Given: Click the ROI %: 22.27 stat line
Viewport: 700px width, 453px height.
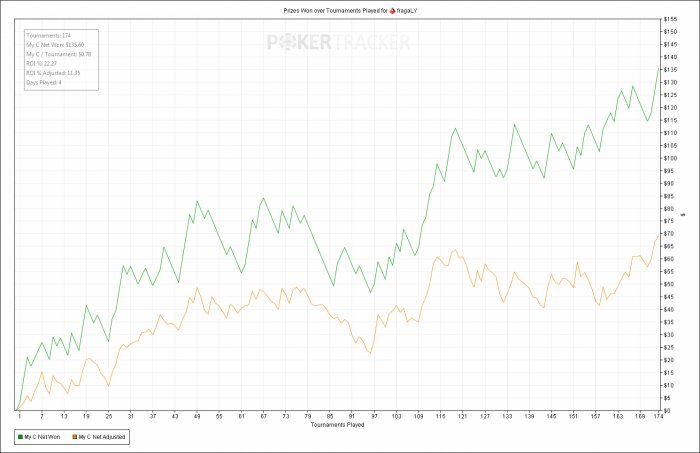Looking at the screenshot, I should point(41,63).
